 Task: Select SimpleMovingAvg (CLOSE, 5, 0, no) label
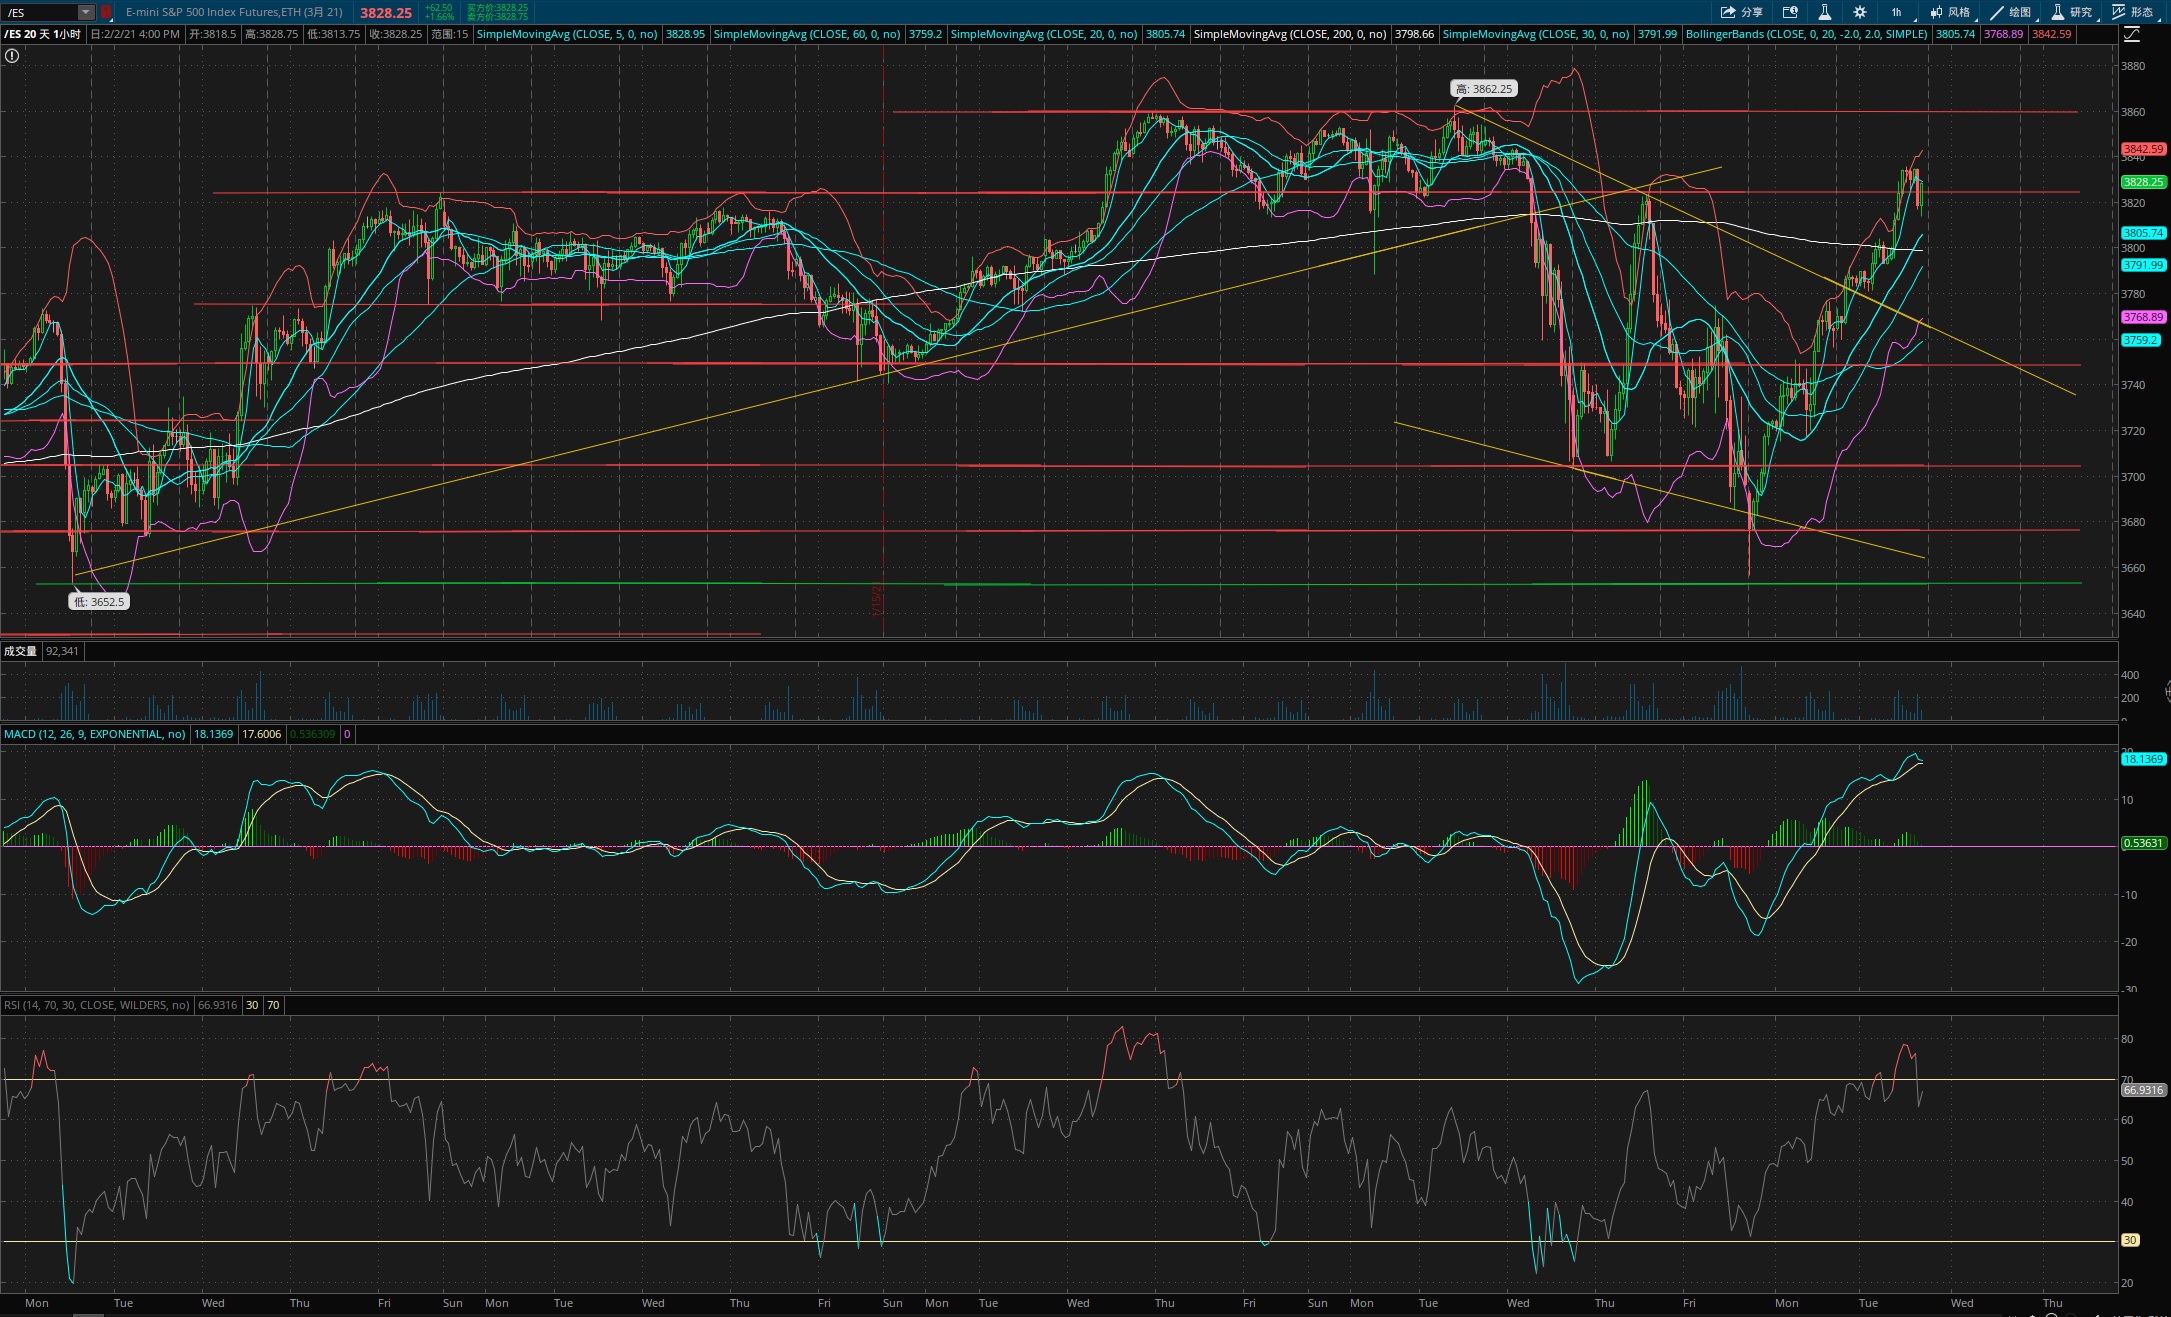567,34
